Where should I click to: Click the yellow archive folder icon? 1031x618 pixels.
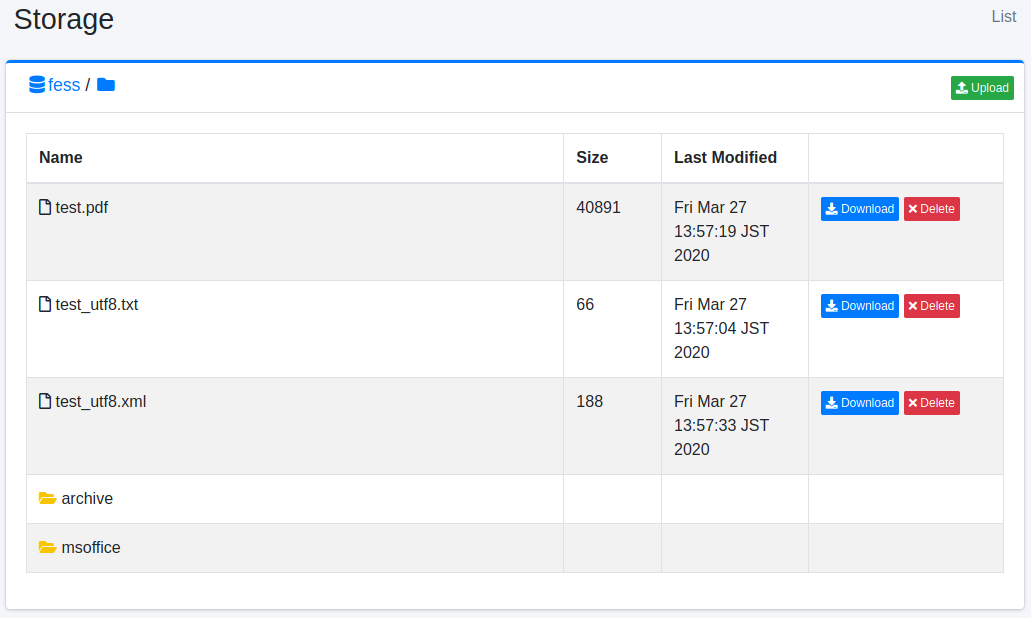click(47, 498)
